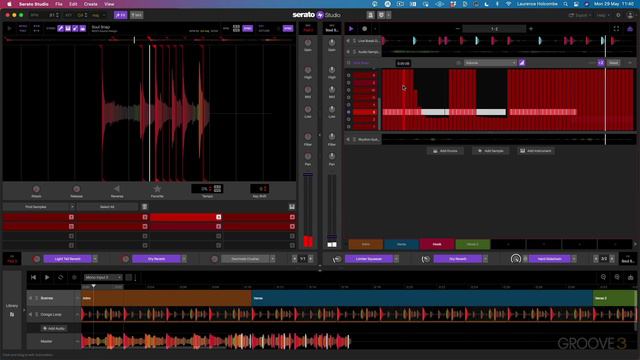640x360 pixels.
Task: Click the Attack knob
Action: click(36, 189)
